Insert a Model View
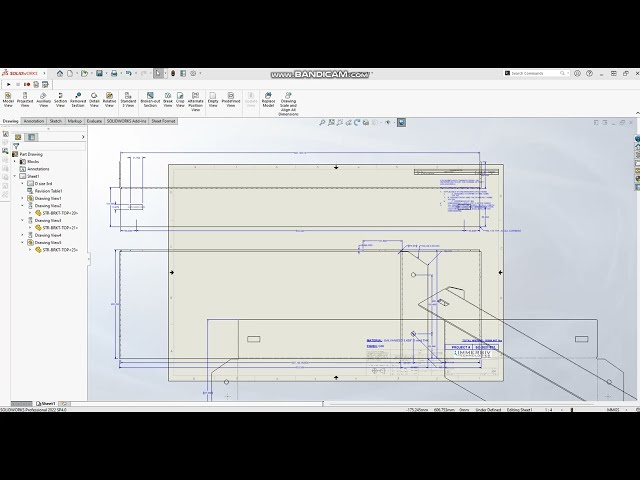Image resolution: width=640 pixels, height=480 pixels. point(8,100)
